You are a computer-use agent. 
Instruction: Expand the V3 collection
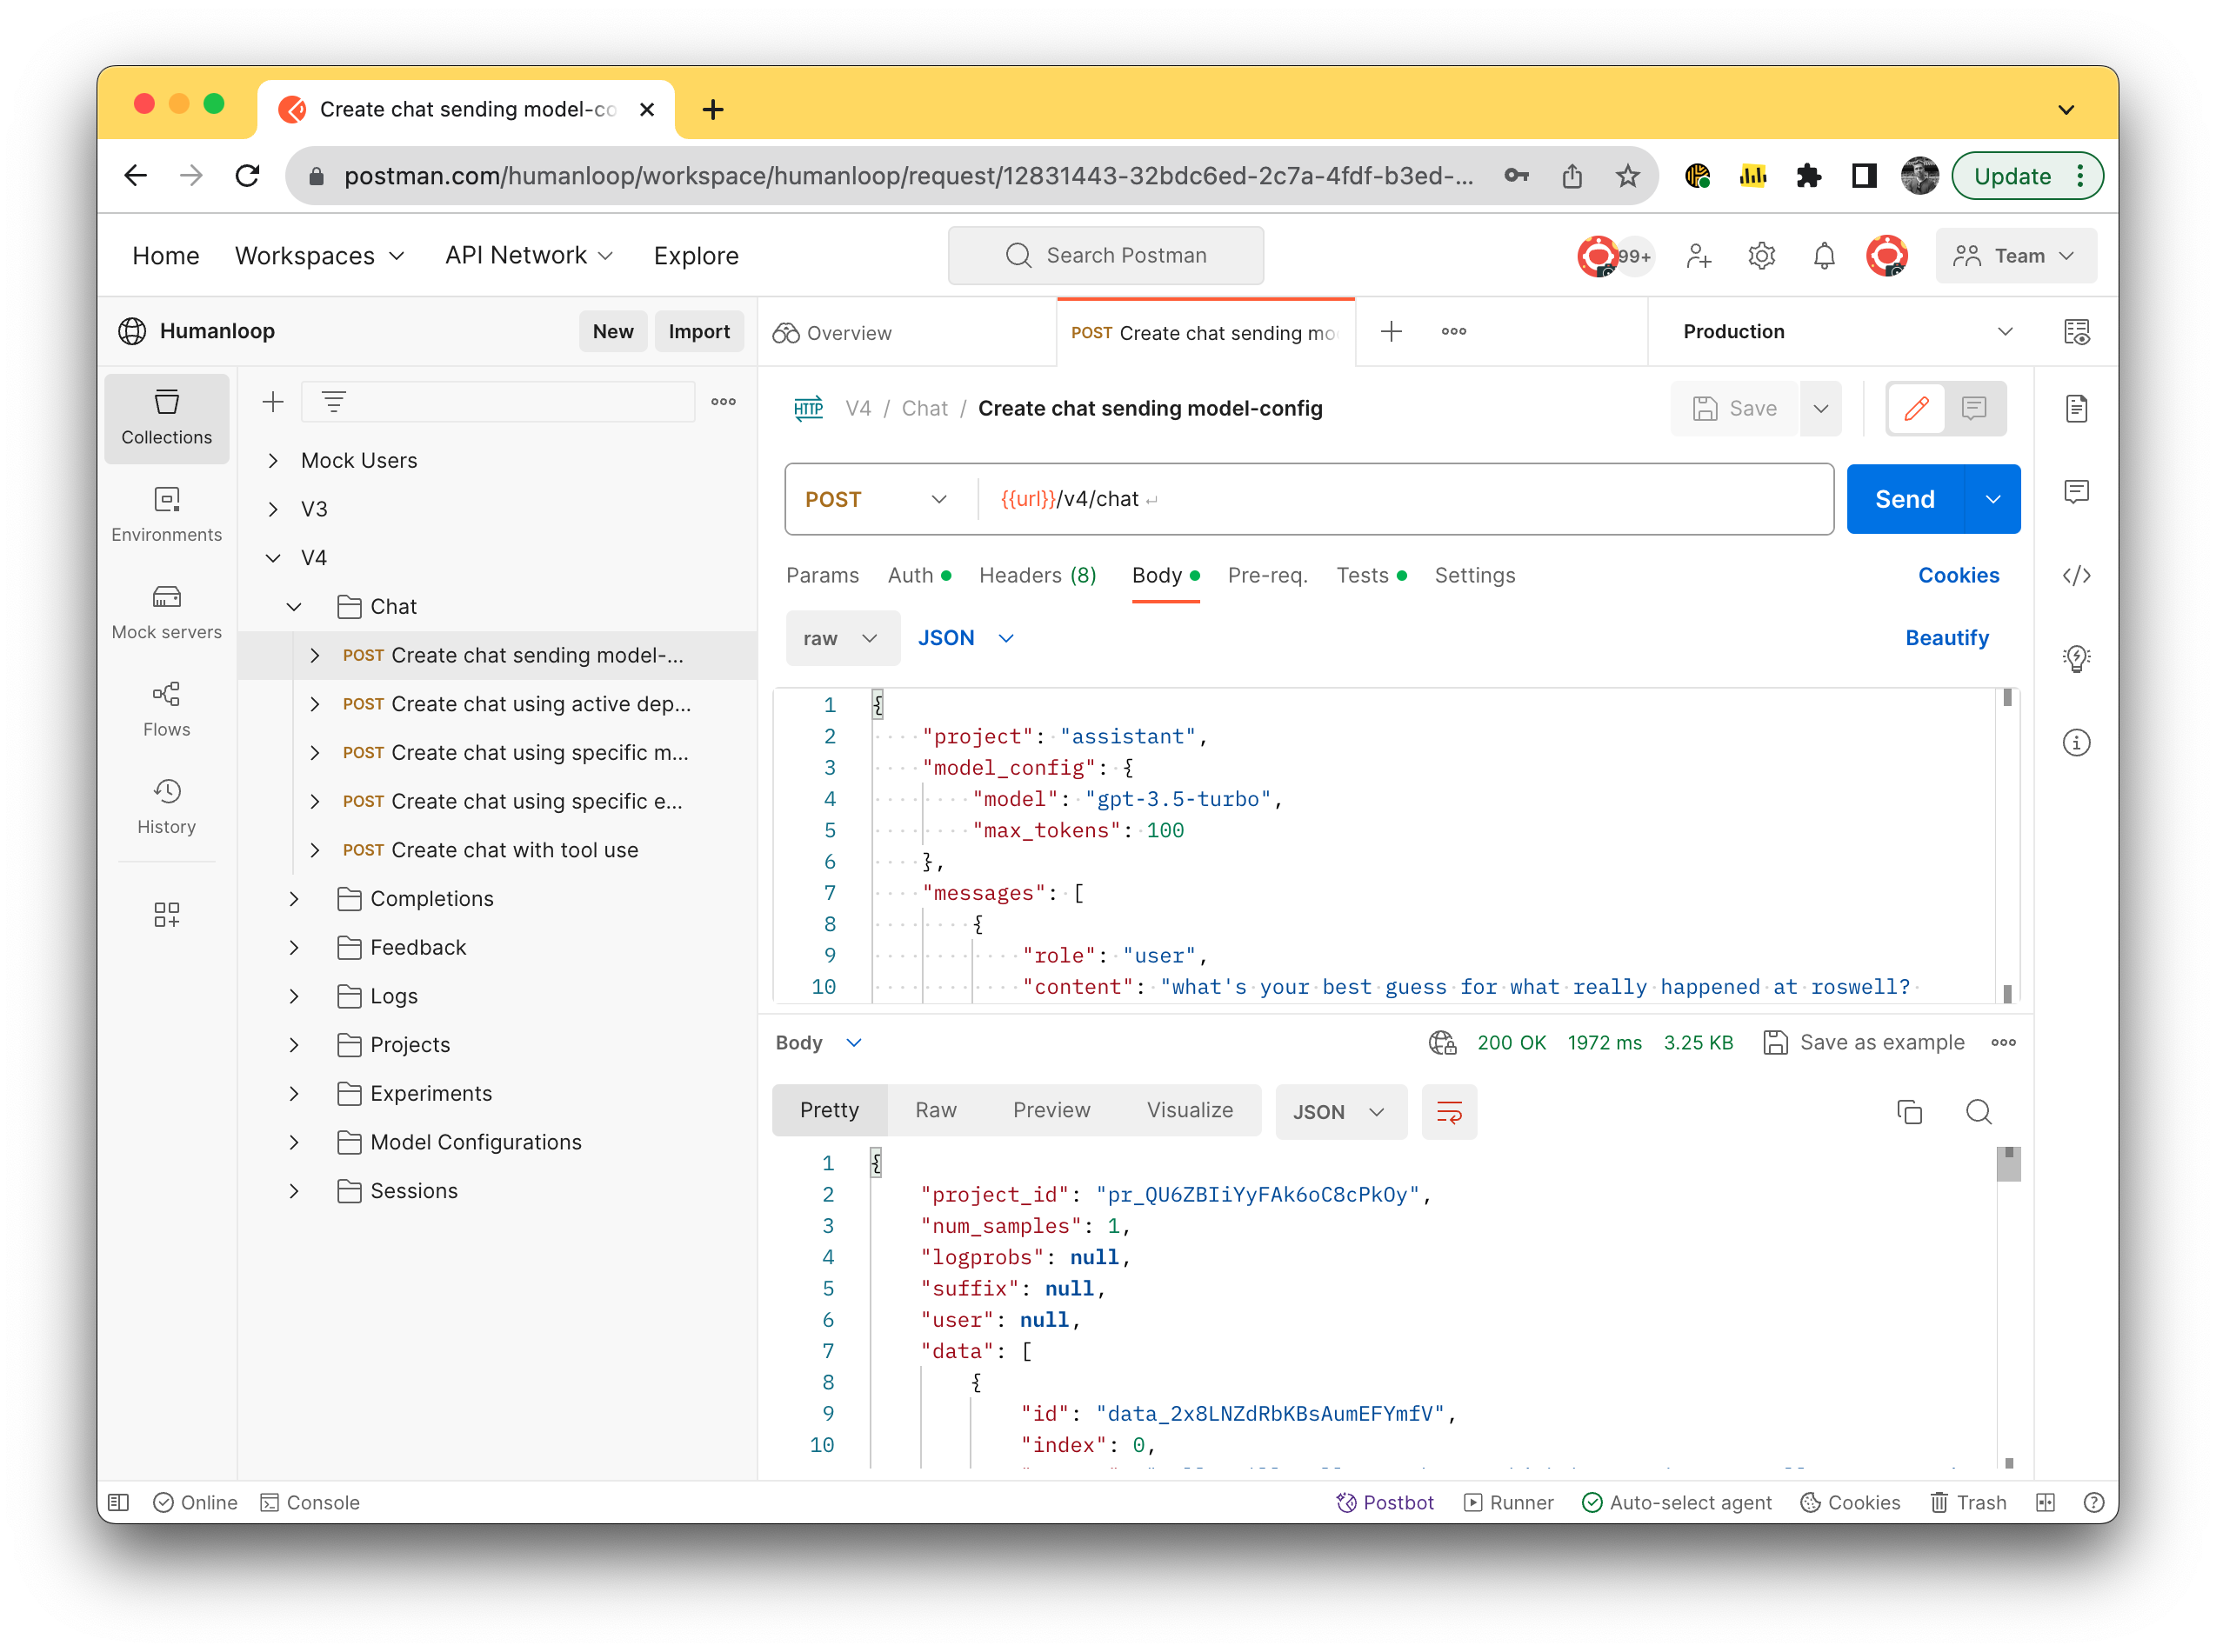(x=272, y=509)
